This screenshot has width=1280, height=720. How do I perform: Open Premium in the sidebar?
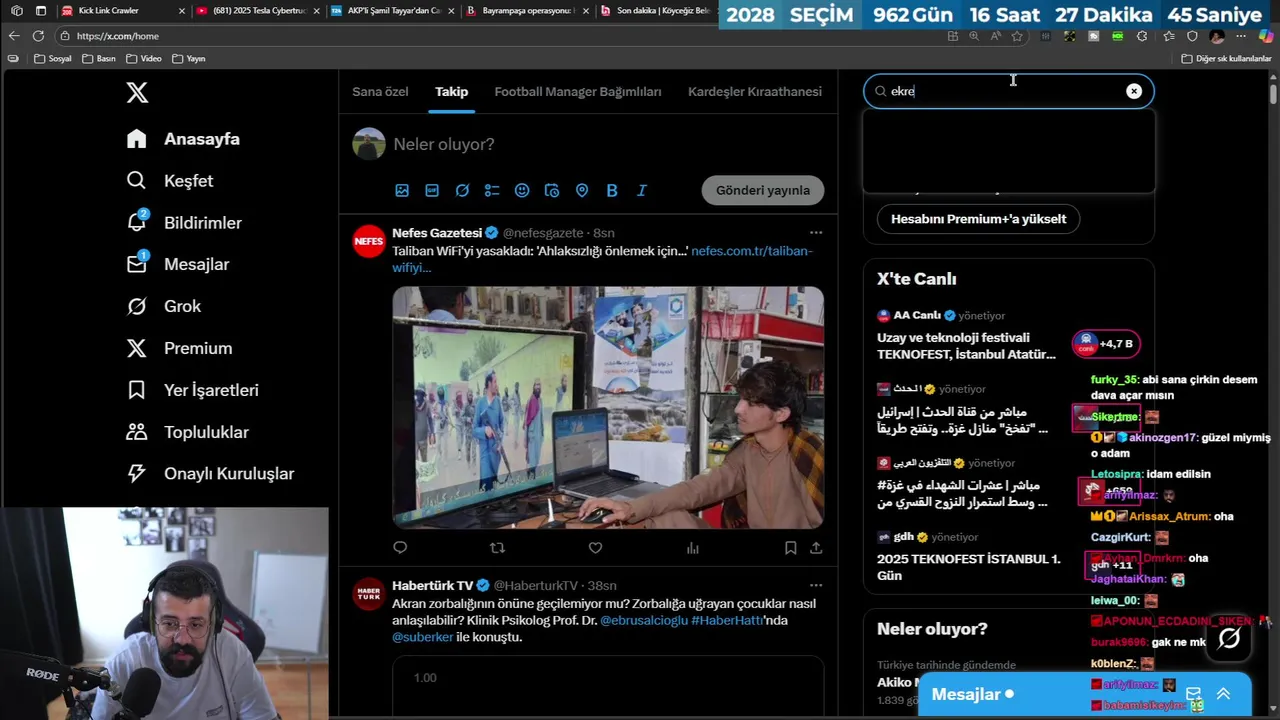179,349
